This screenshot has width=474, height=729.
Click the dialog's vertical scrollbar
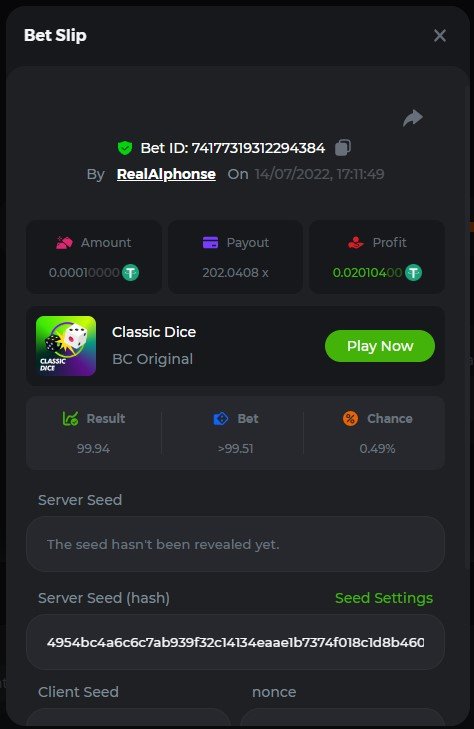pyautogui.click(x=468, y=325)
